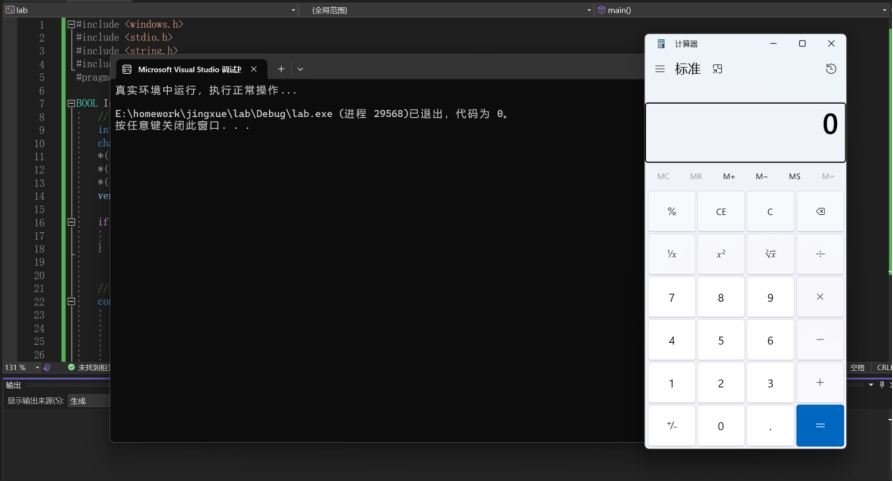Click the plus key on calculator
893x482 pixels.
(x=820, y=383)
